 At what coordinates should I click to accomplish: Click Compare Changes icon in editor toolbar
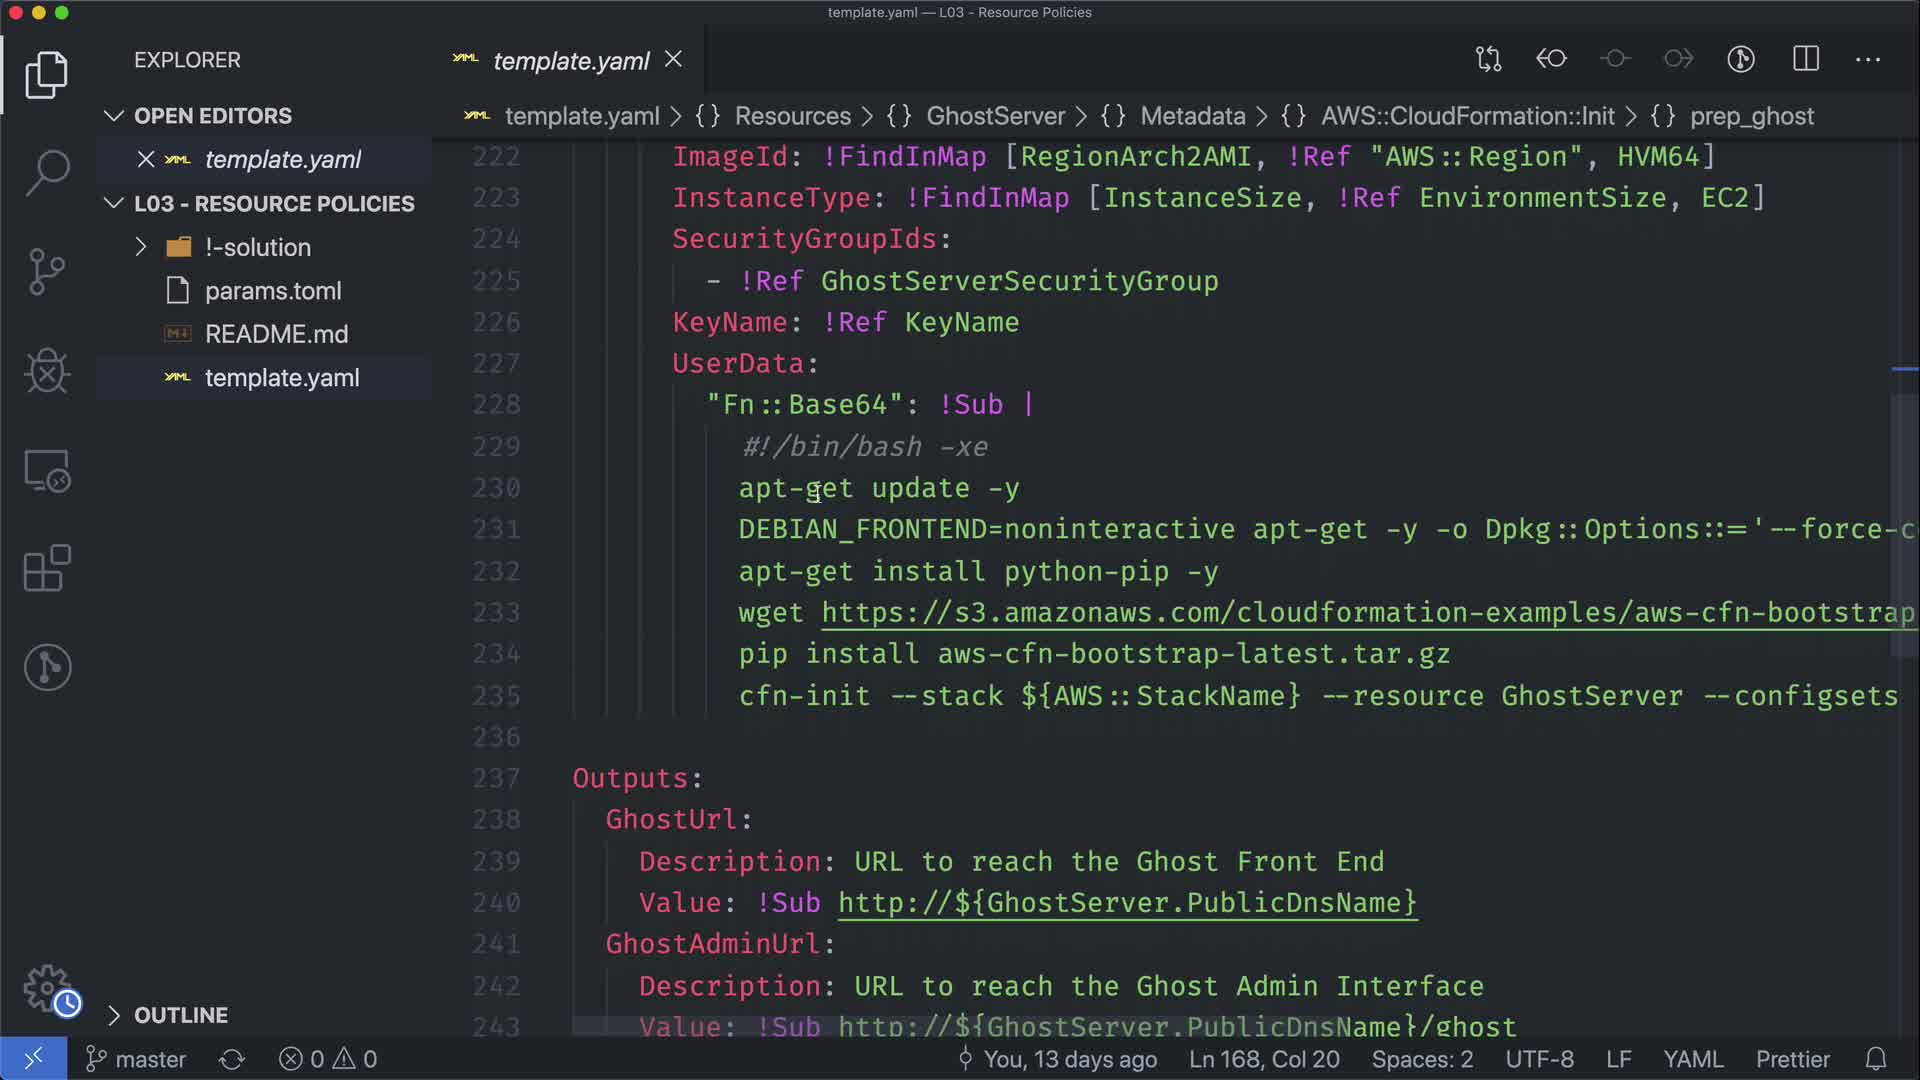tap(1488, 59)
